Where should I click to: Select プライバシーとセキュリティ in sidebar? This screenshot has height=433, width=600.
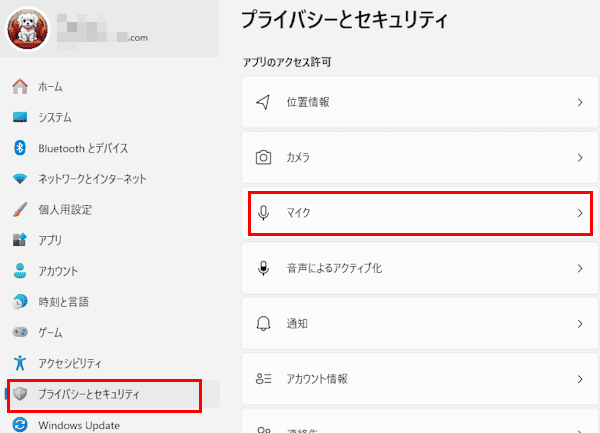110,394
